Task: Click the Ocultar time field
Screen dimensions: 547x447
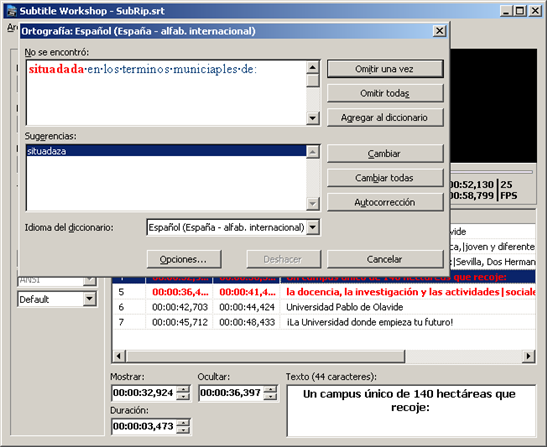Action: click(231, 393)
